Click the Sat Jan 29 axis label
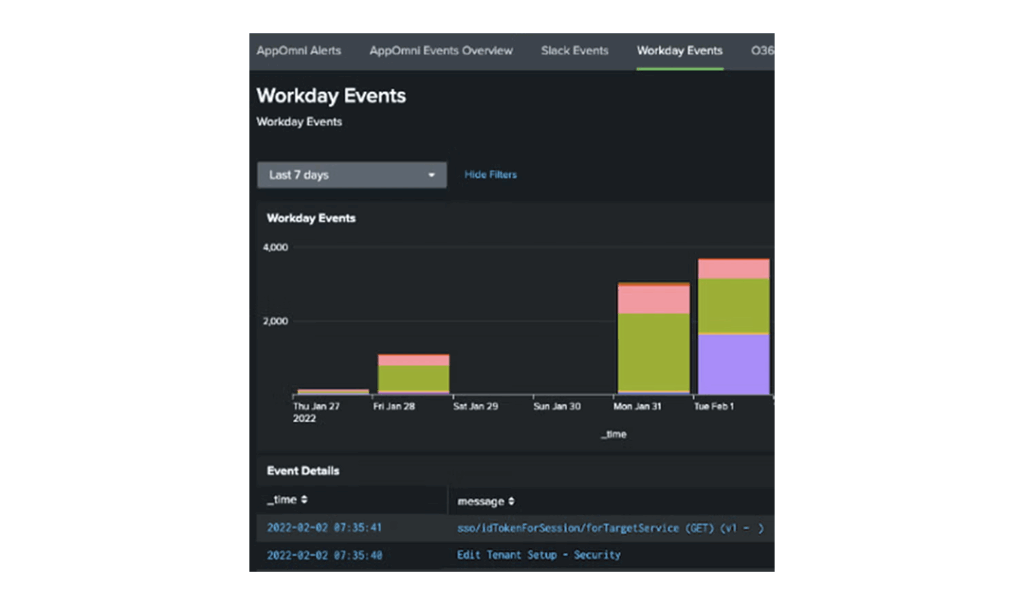This screenshot has height=605, width=1024. (475, 406)
